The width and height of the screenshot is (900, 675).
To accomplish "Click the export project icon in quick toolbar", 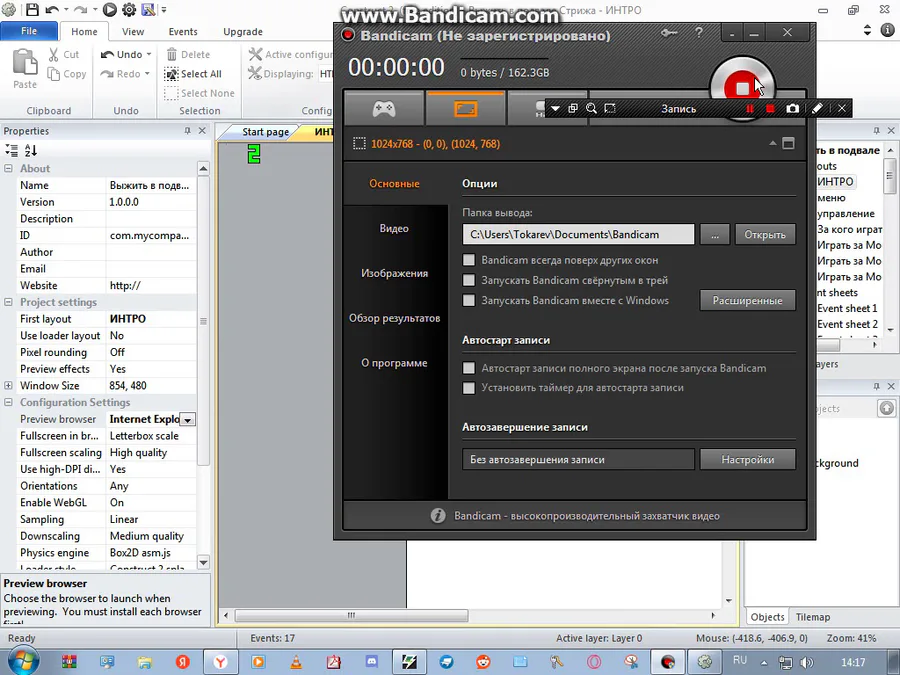I will pyautogui.click(x=148, y=10).
